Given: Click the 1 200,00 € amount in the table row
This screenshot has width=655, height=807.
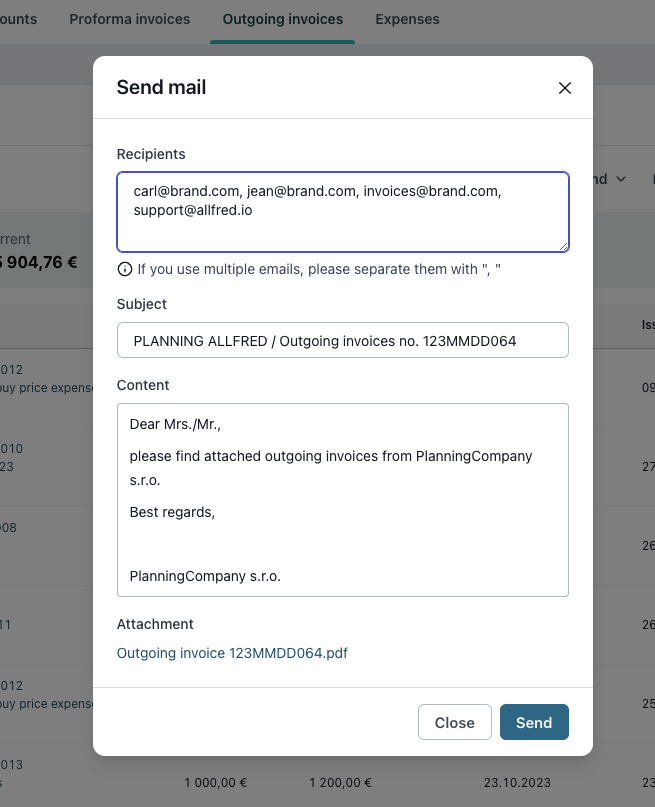Looking at the screenshot, I should (x=340, y=783).
